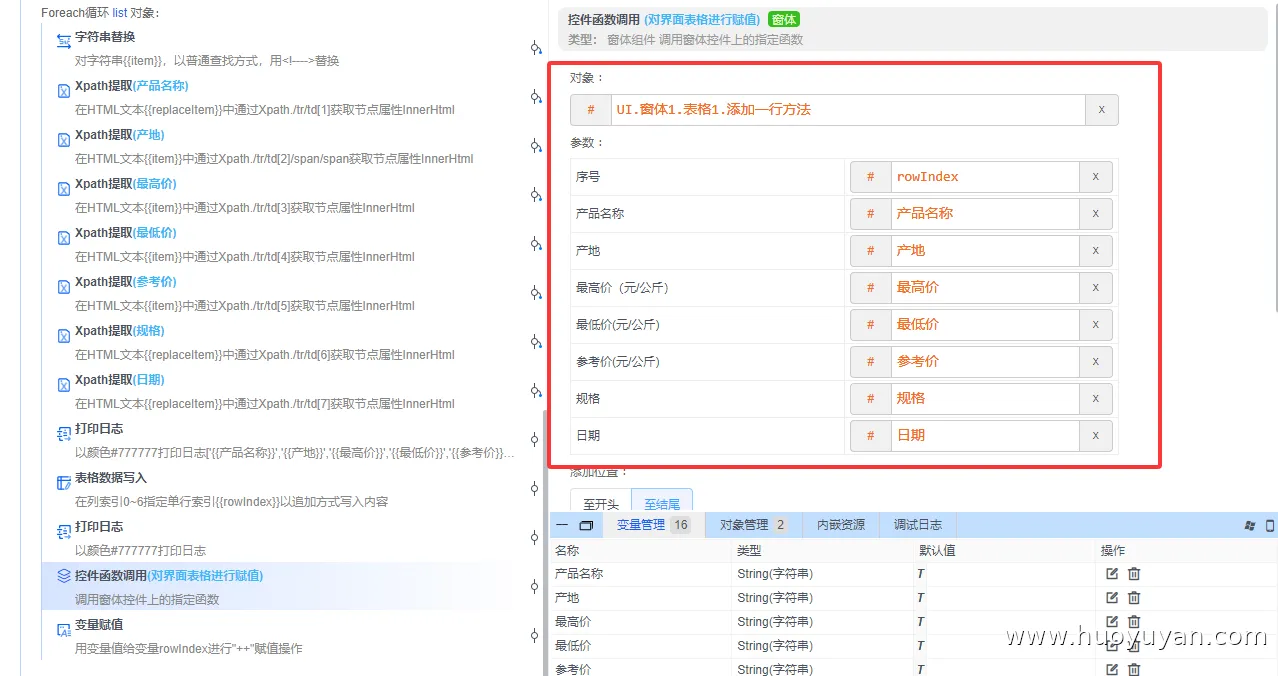Toggle # mode for 最高价(元/公斤) parameter
This screenshot has height=676, width=1278.
coord(871,288)
